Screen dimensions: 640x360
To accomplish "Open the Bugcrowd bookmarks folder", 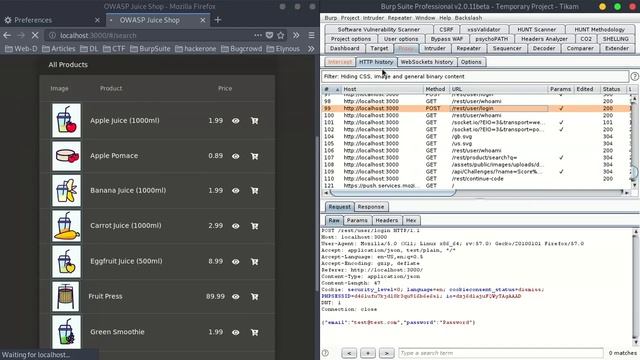I will tap(242, 49).
